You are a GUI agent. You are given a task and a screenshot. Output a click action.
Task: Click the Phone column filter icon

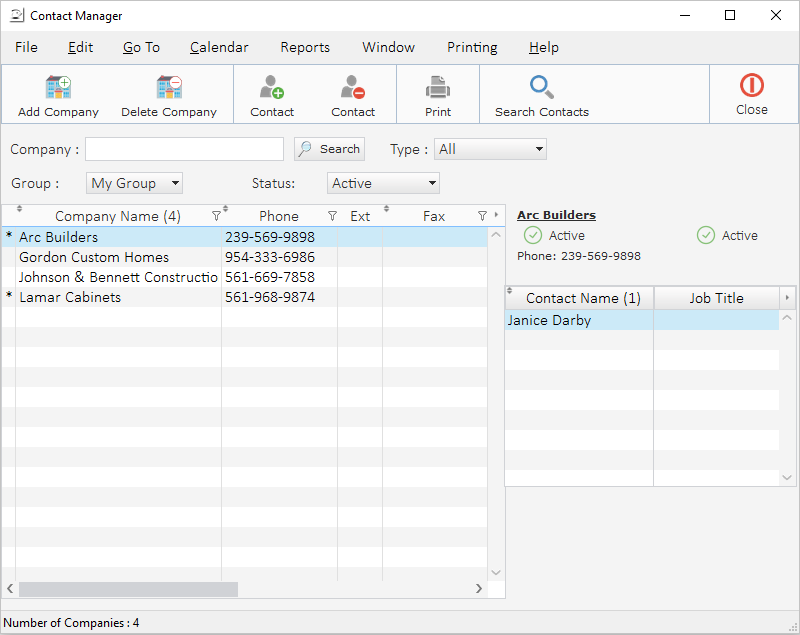pos(332,216)
